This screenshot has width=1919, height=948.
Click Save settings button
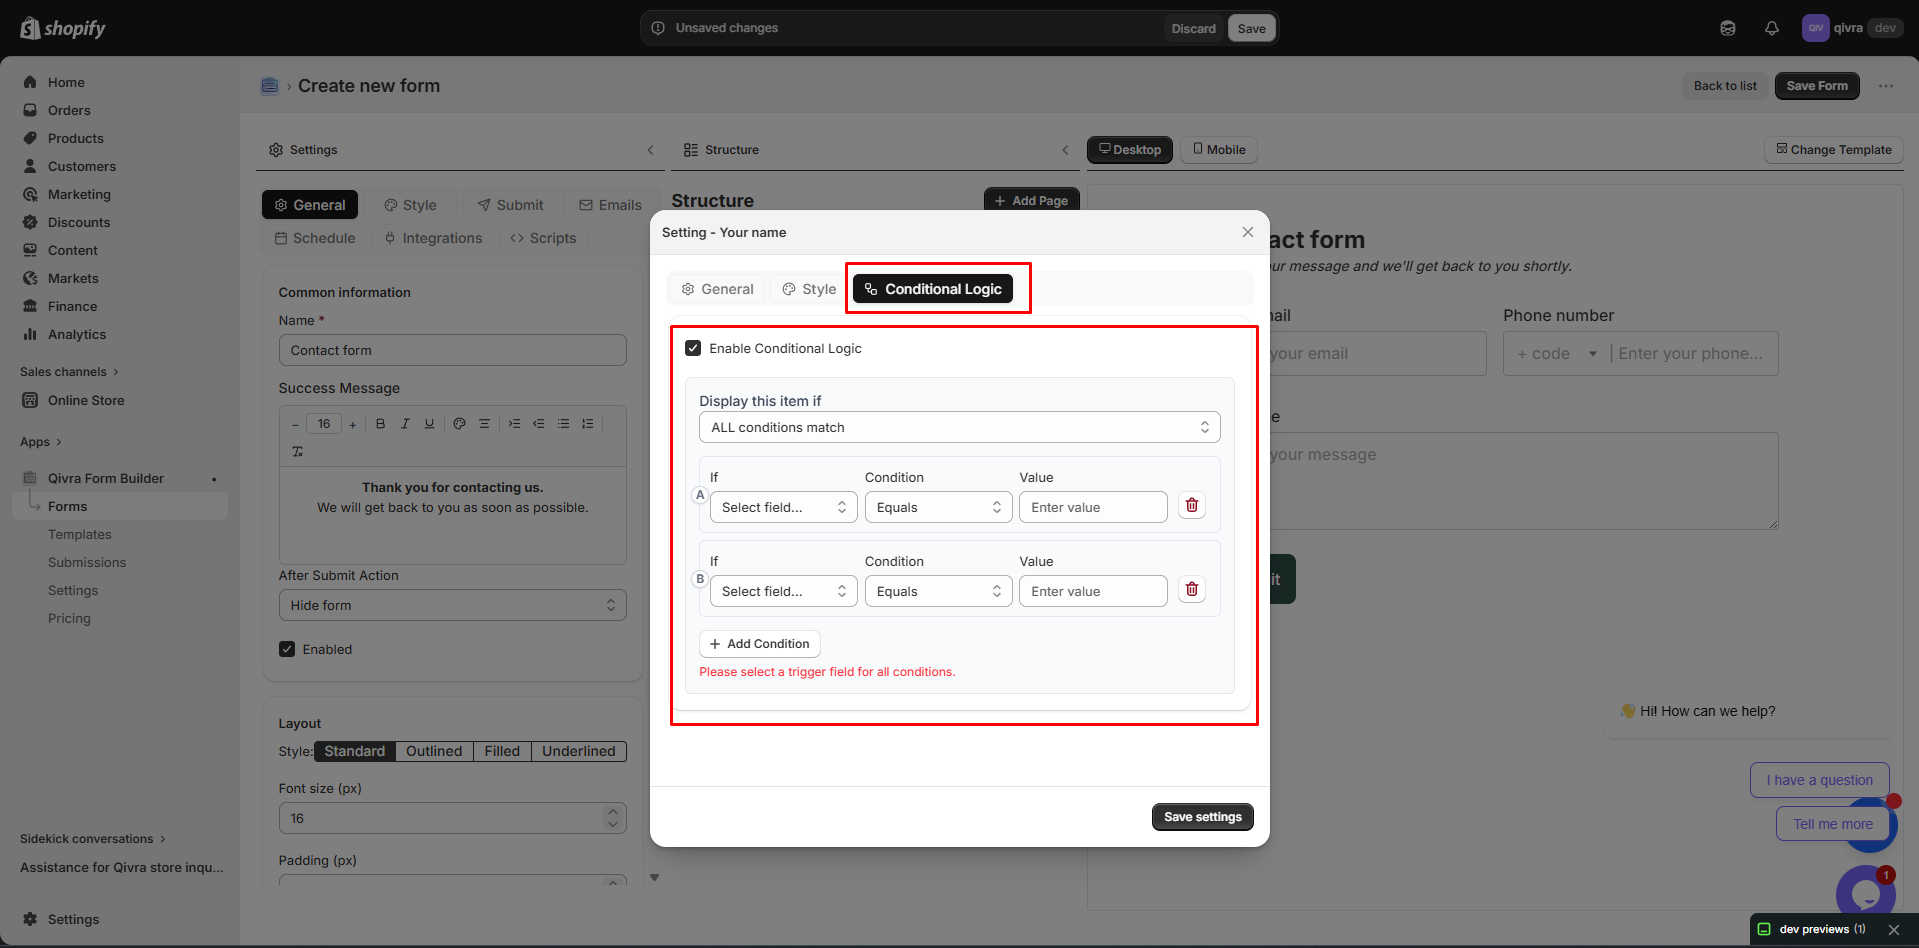tap(1202, 817)
